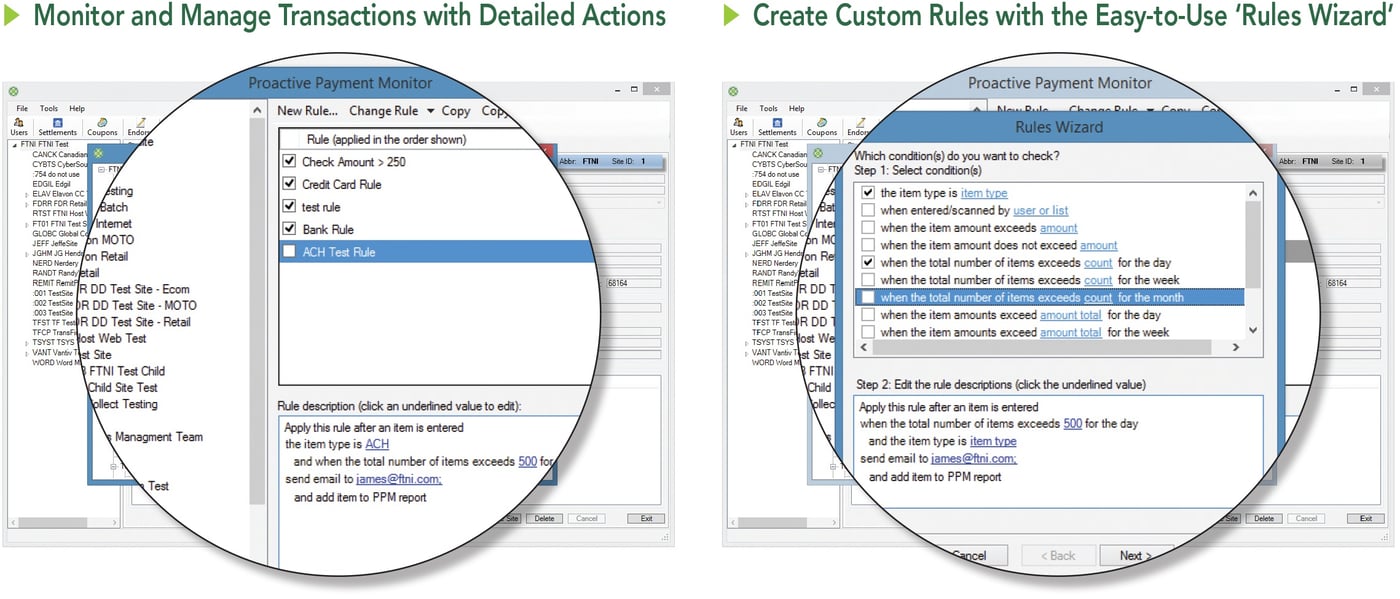
Task: Click green app icon in right window title bar
Action: coord(732,91)
